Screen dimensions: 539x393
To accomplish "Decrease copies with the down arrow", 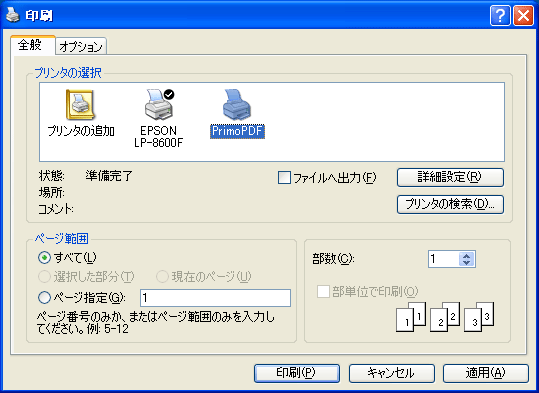I will tap(466, 263).
